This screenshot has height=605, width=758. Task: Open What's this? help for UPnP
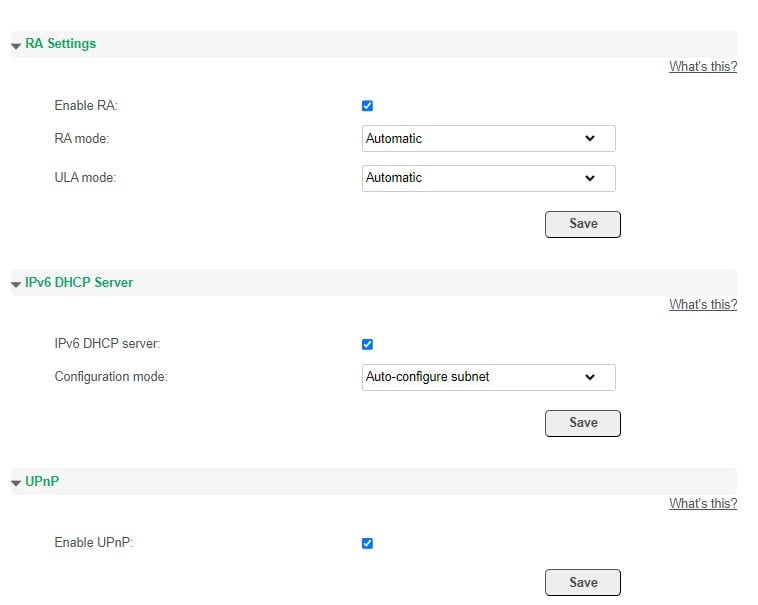[703, 504]
